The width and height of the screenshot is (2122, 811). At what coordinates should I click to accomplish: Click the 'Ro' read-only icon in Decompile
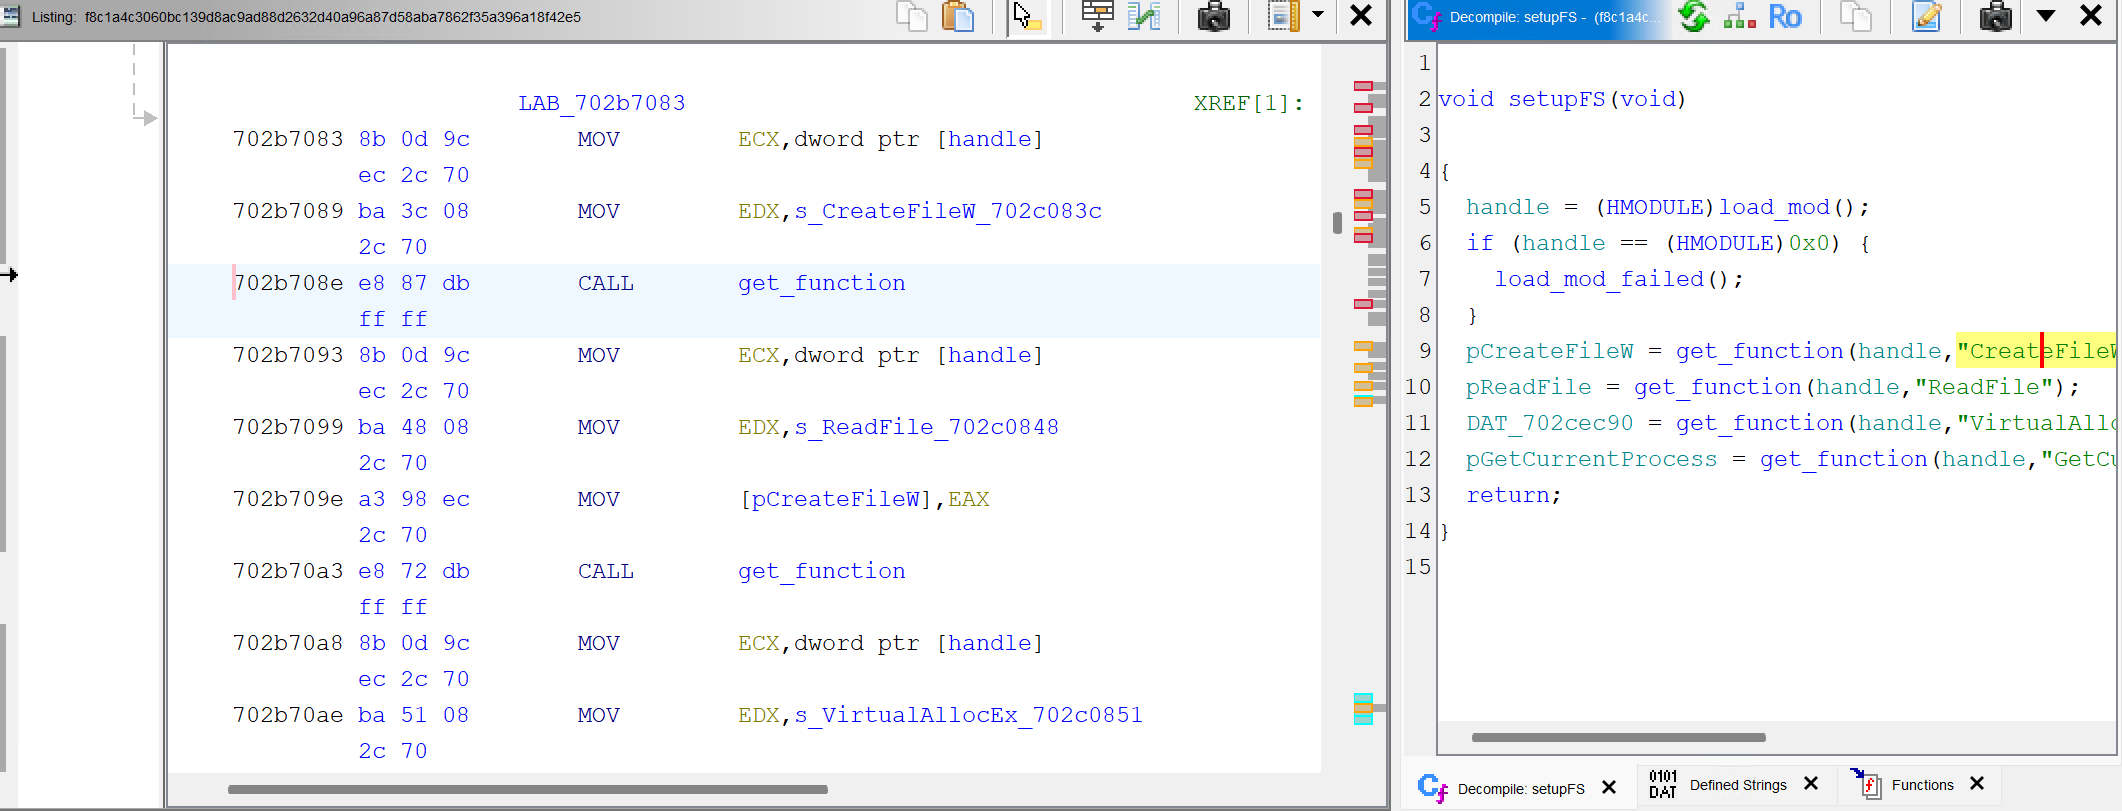(x=1785, y=16)
